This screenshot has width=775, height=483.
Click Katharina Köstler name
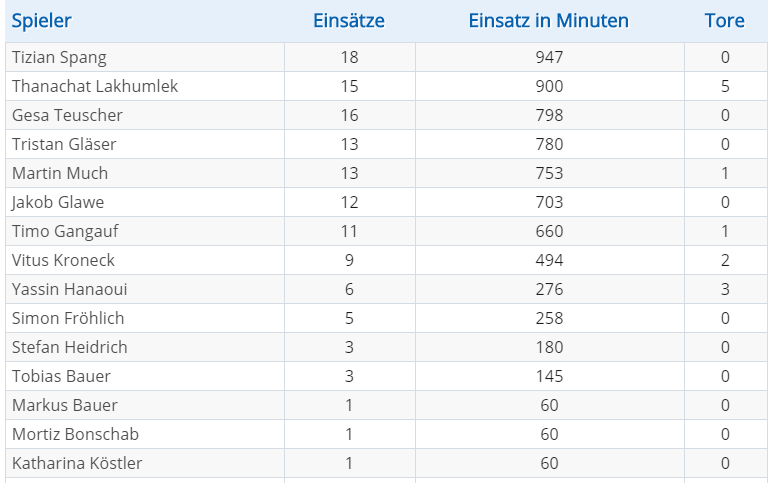pos(77,463)
